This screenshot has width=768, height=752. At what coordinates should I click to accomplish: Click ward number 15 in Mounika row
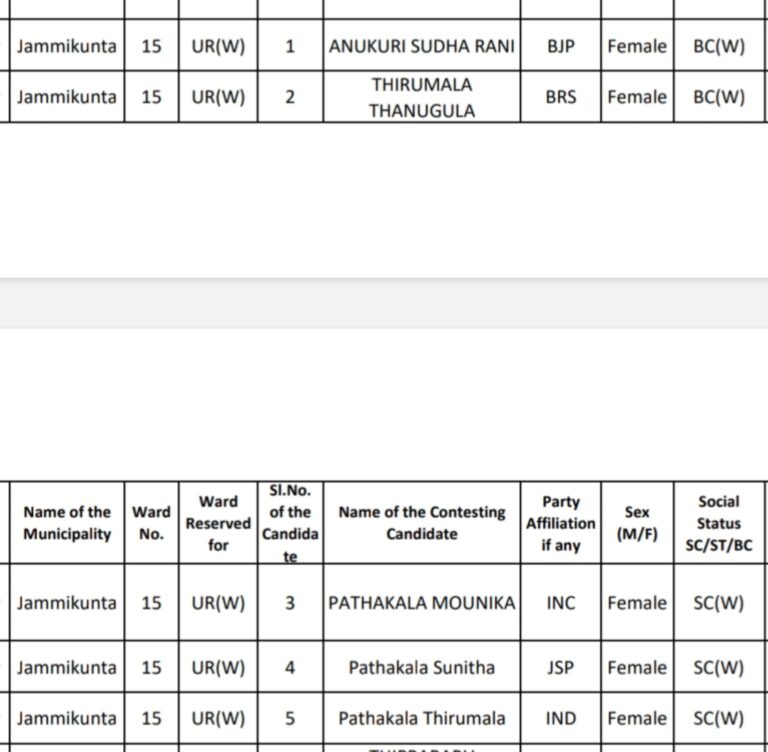tap(151, 603)
